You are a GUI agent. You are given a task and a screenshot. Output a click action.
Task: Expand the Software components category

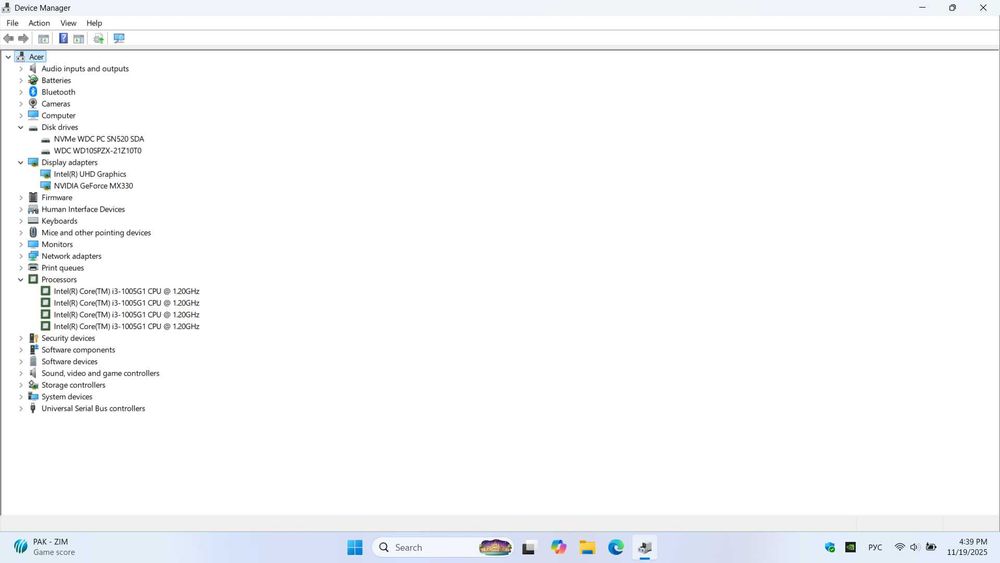[x=20, y=350]
